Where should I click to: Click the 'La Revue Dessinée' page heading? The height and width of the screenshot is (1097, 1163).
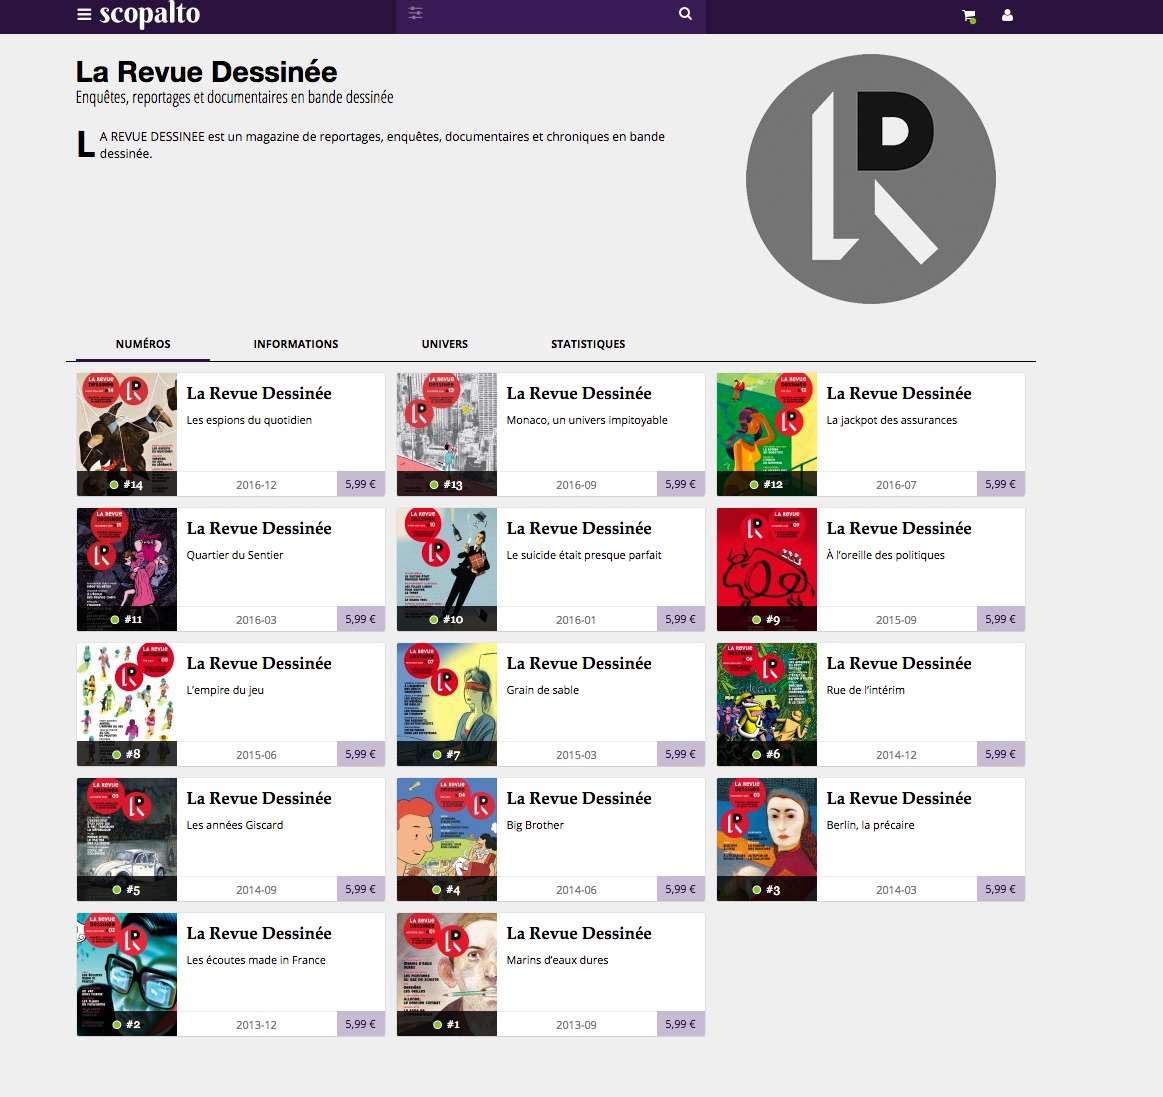tap(206, 72)
